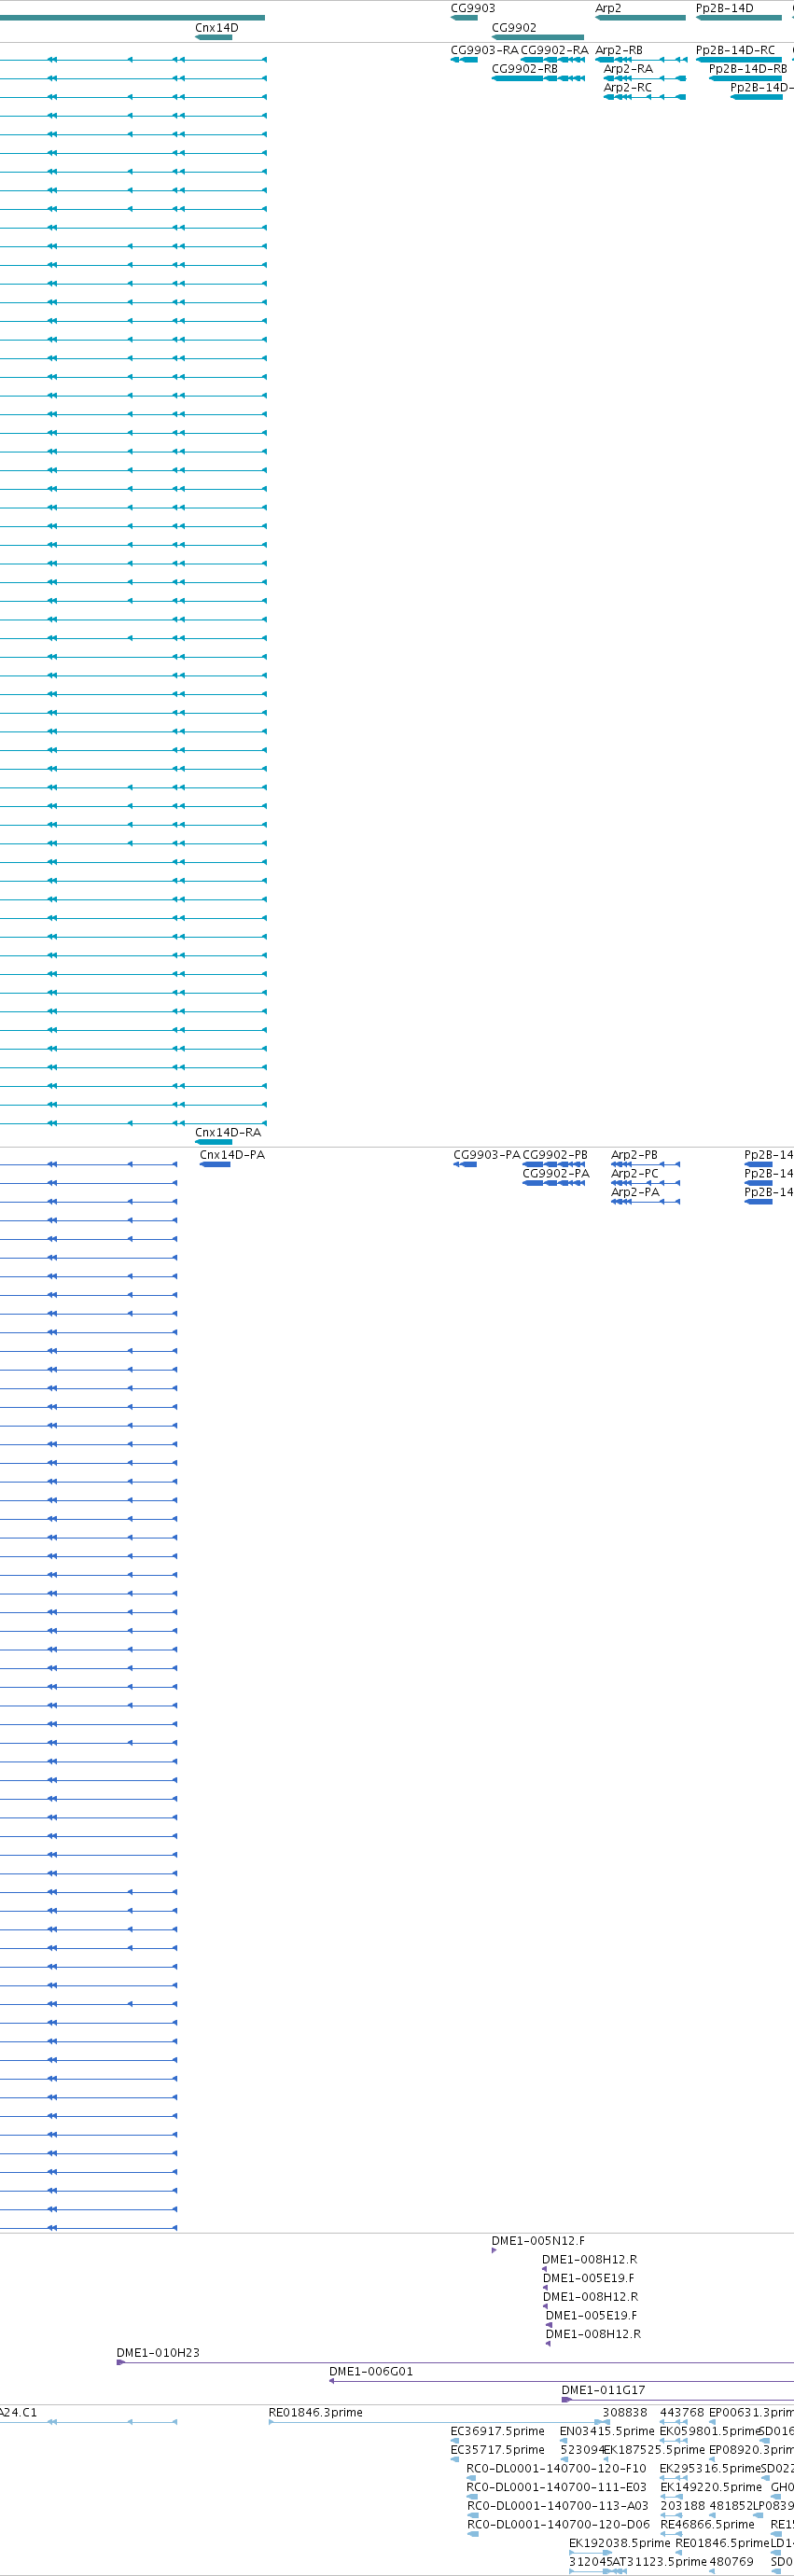Open the Pp2B-14D gene label
Screen dimensions: 794x2576
tap(725, 8)
